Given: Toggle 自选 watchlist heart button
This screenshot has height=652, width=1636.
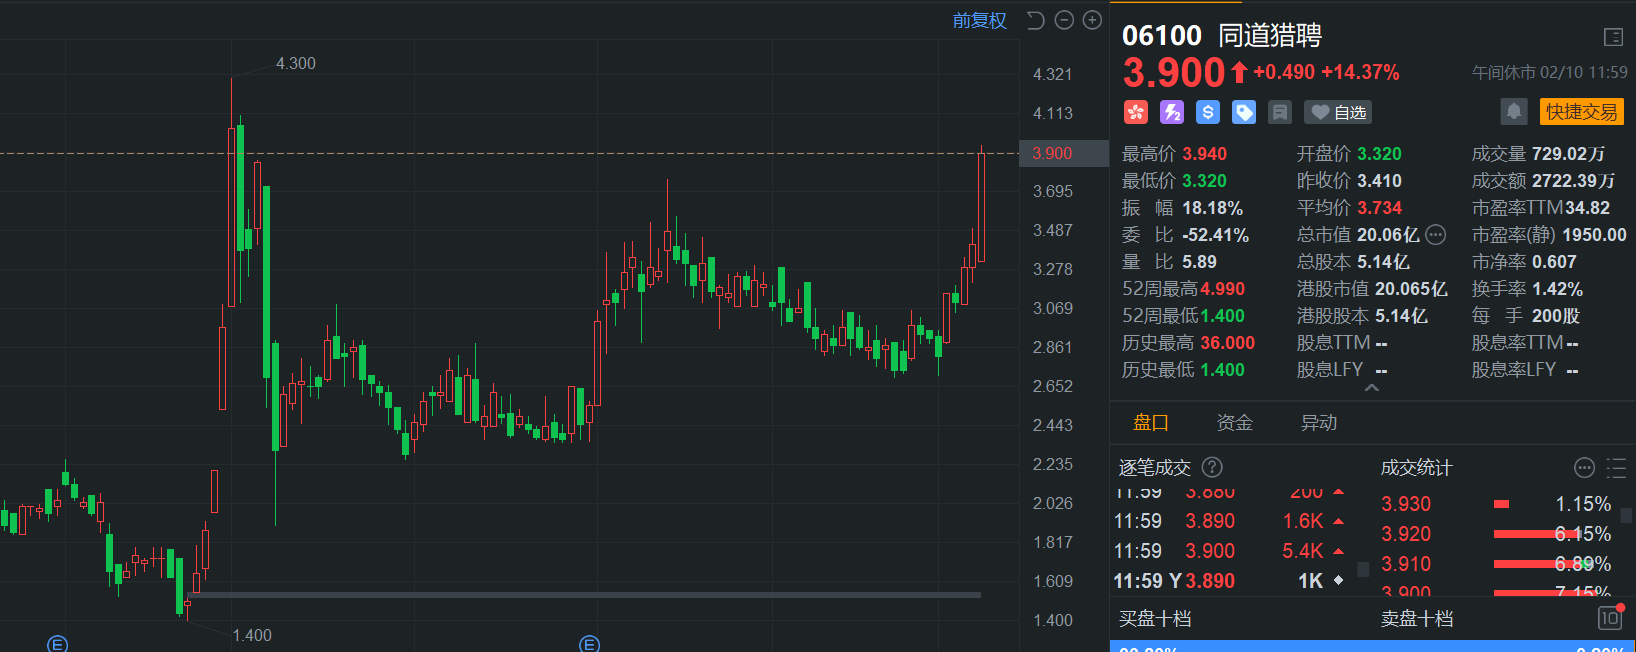Looking at the screenshot, I should 1338,112.
